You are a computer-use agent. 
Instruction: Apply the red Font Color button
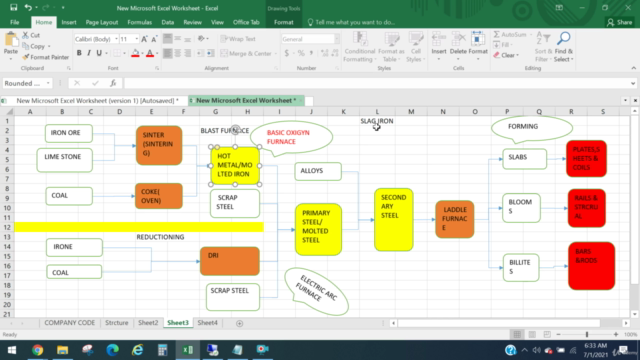pyautogui.click(x=150, y=53)
